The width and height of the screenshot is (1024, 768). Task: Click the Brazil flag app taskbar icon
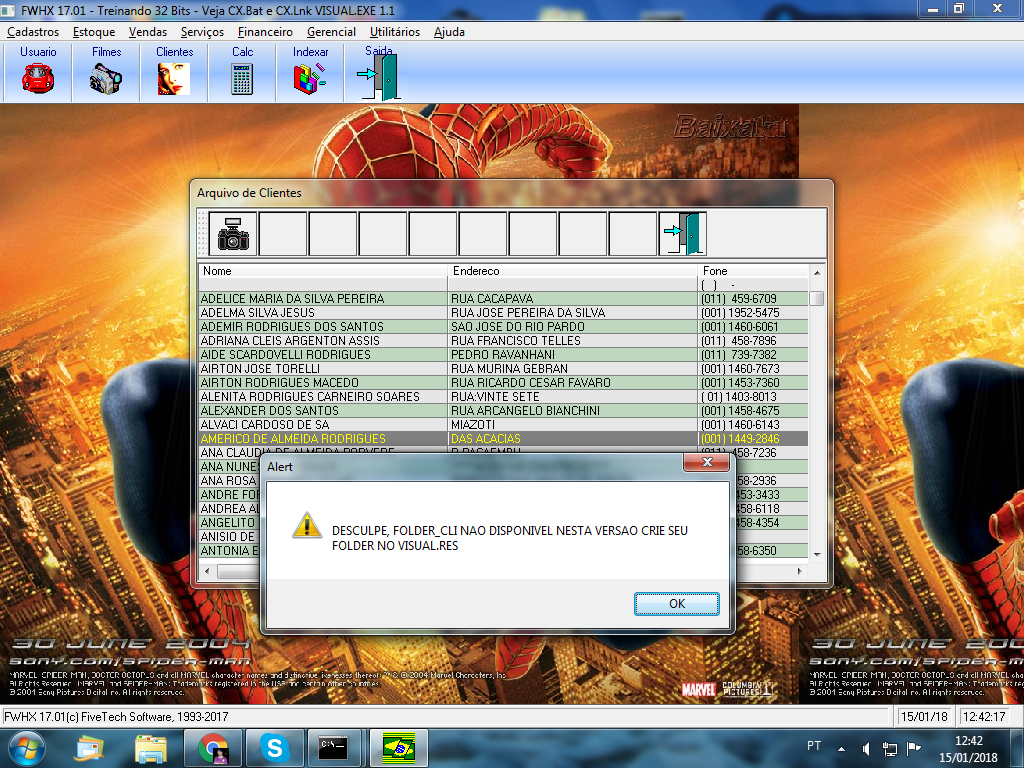point(398,748)
